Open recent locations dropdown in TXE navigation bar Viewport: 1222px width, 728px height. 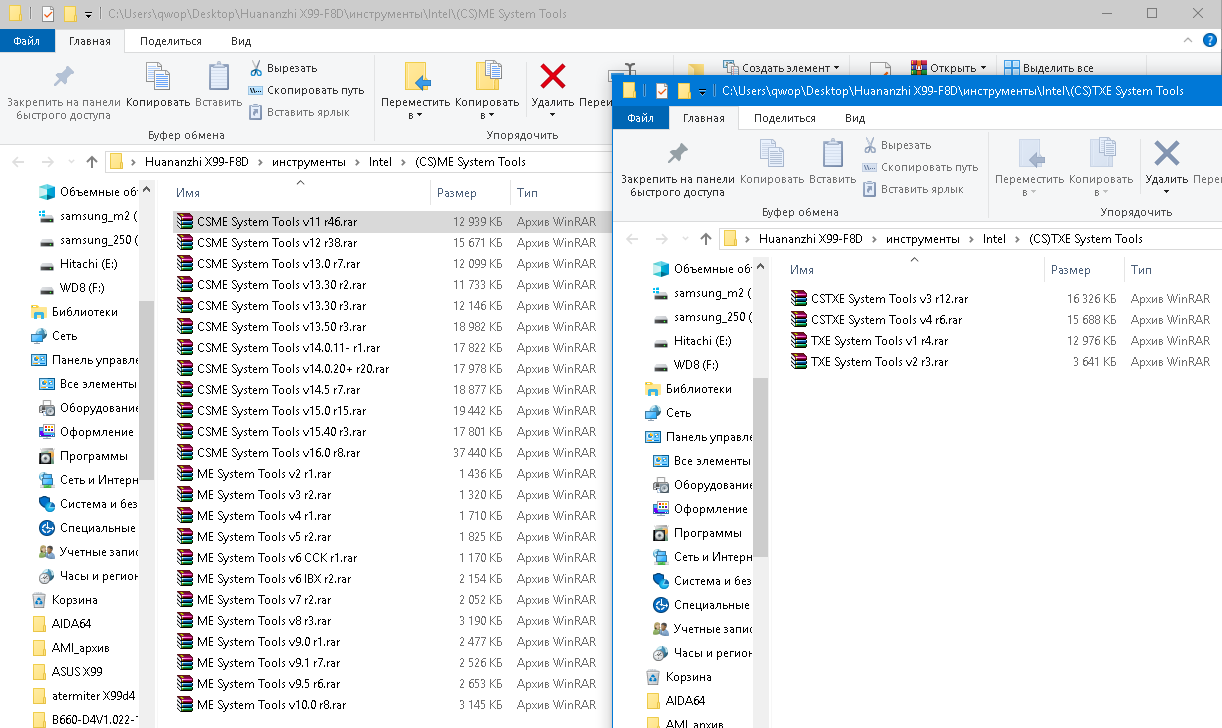pyautogui.click(x=684, y=239)
